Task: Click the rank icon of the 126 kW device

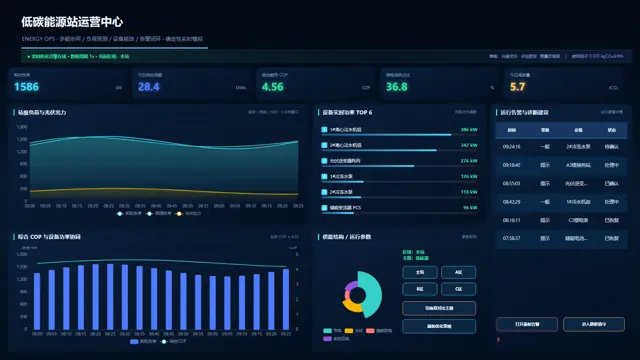Action: (x=324, y=176)
